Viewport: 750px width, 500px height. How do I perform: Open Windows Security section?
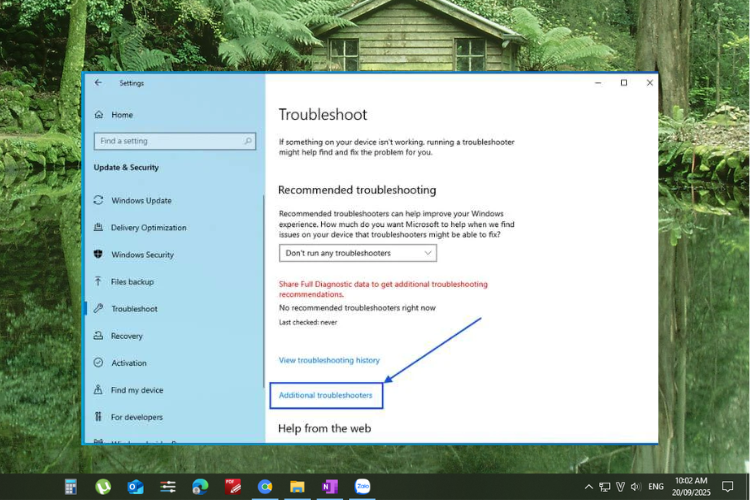[x=142, y=255]
